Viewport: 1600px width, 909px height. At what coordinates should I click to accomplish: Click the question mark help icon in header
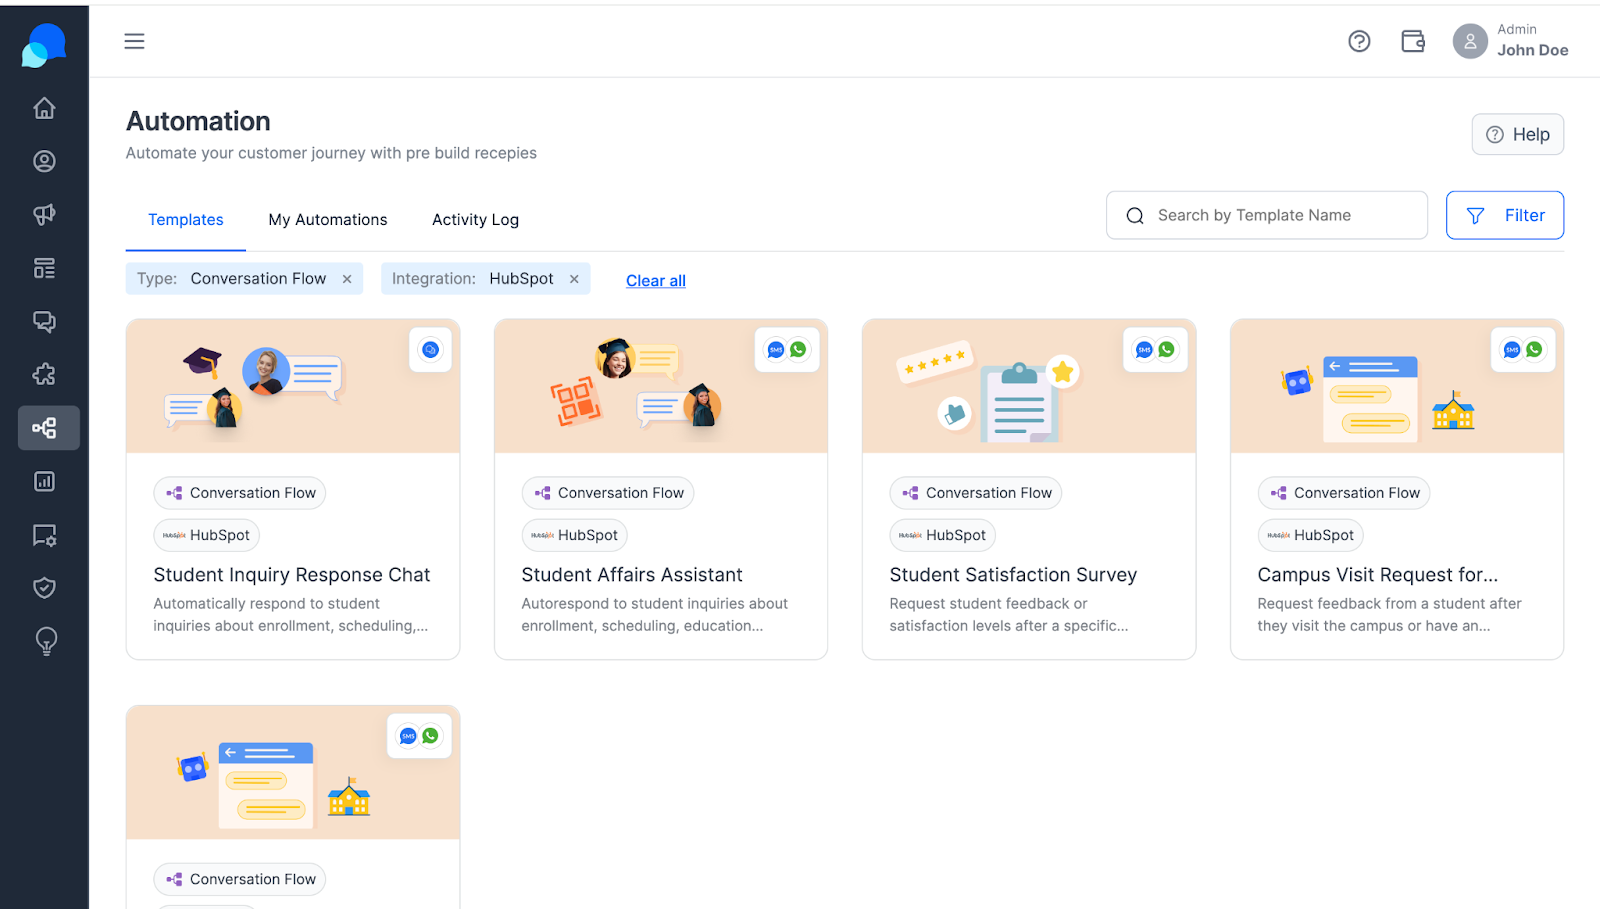pyautogui.click(x=1359, y=41)
